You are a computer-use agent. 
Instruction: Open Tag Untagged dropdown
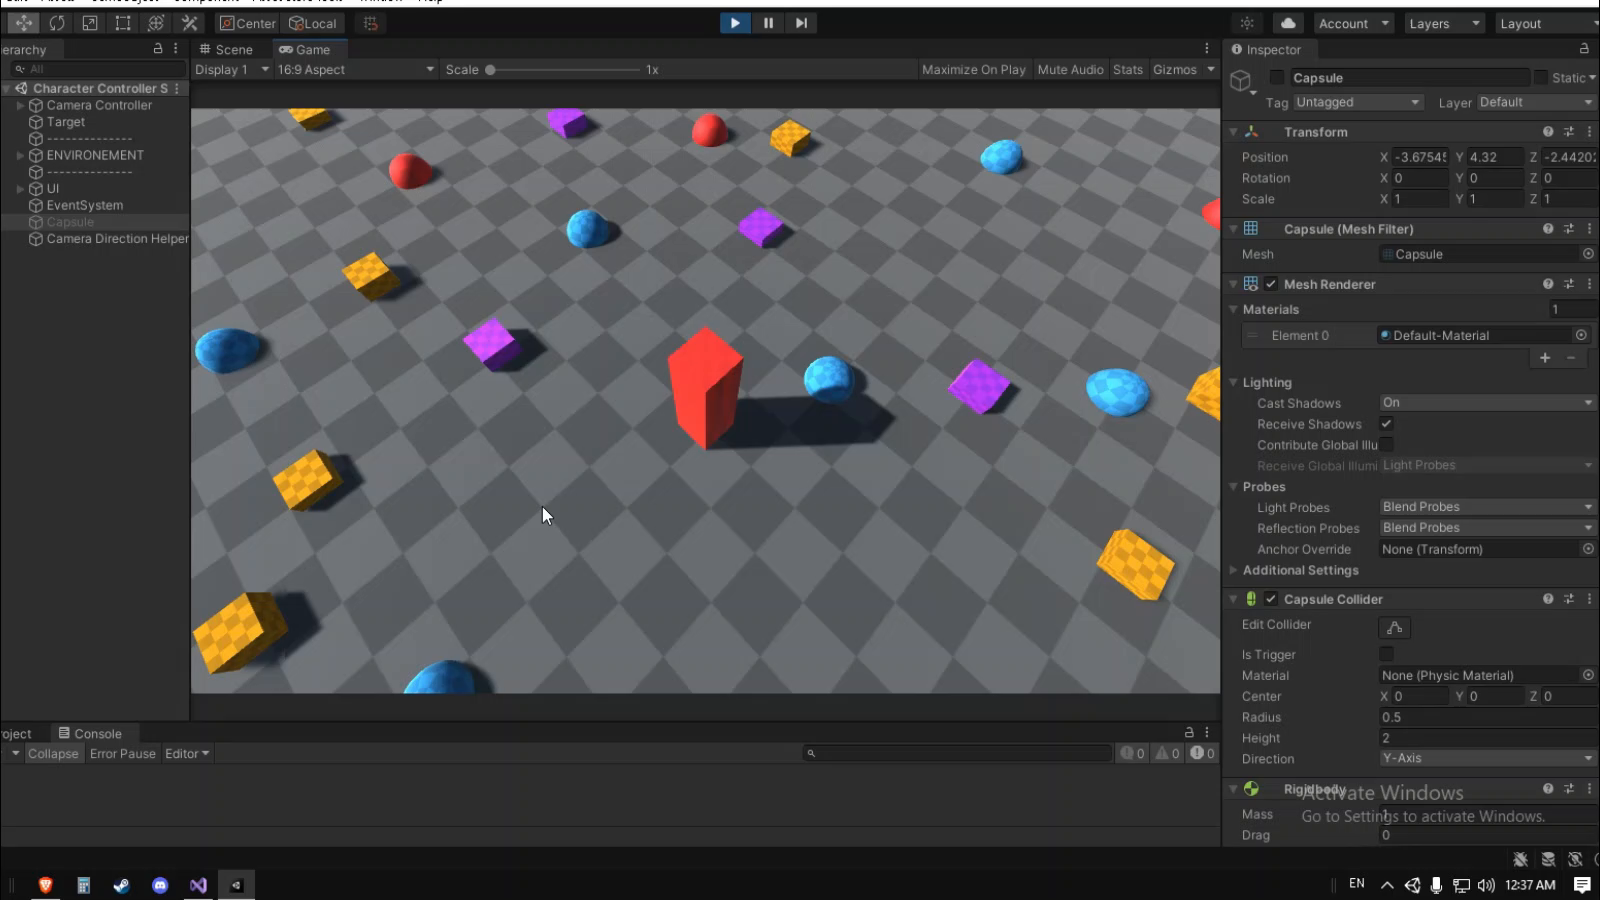point(1357,102)
